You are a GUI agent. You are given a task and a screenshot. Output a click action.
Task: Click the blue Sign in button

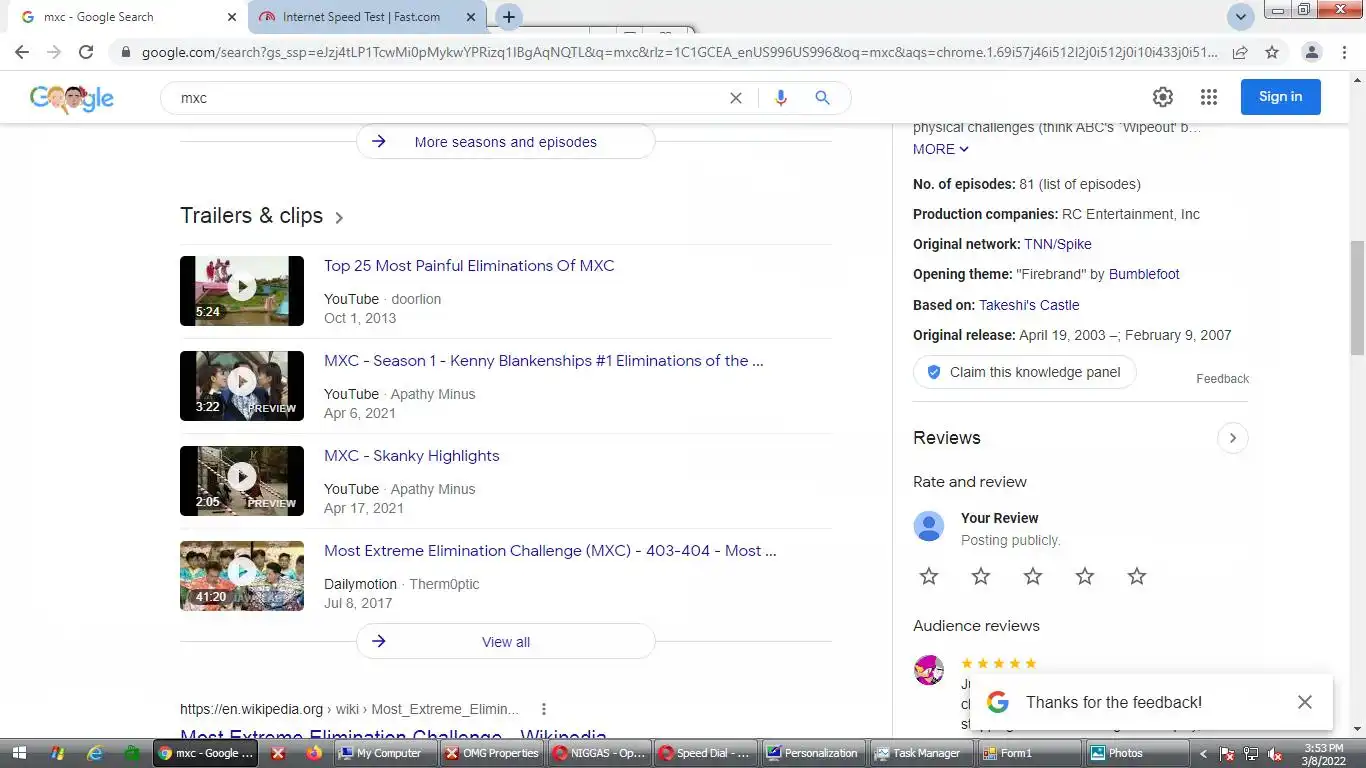pos(1281,97)
